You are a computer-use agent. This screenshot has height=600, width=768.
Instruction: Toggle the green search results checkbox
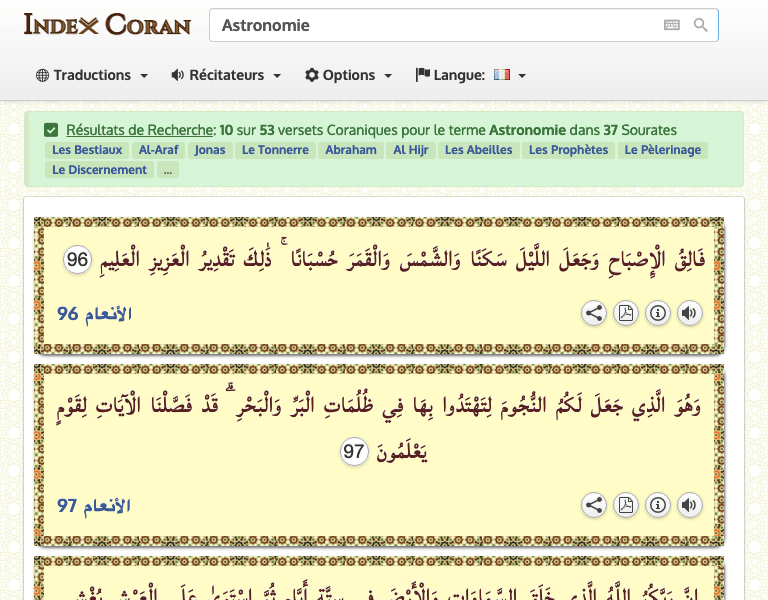51,130
